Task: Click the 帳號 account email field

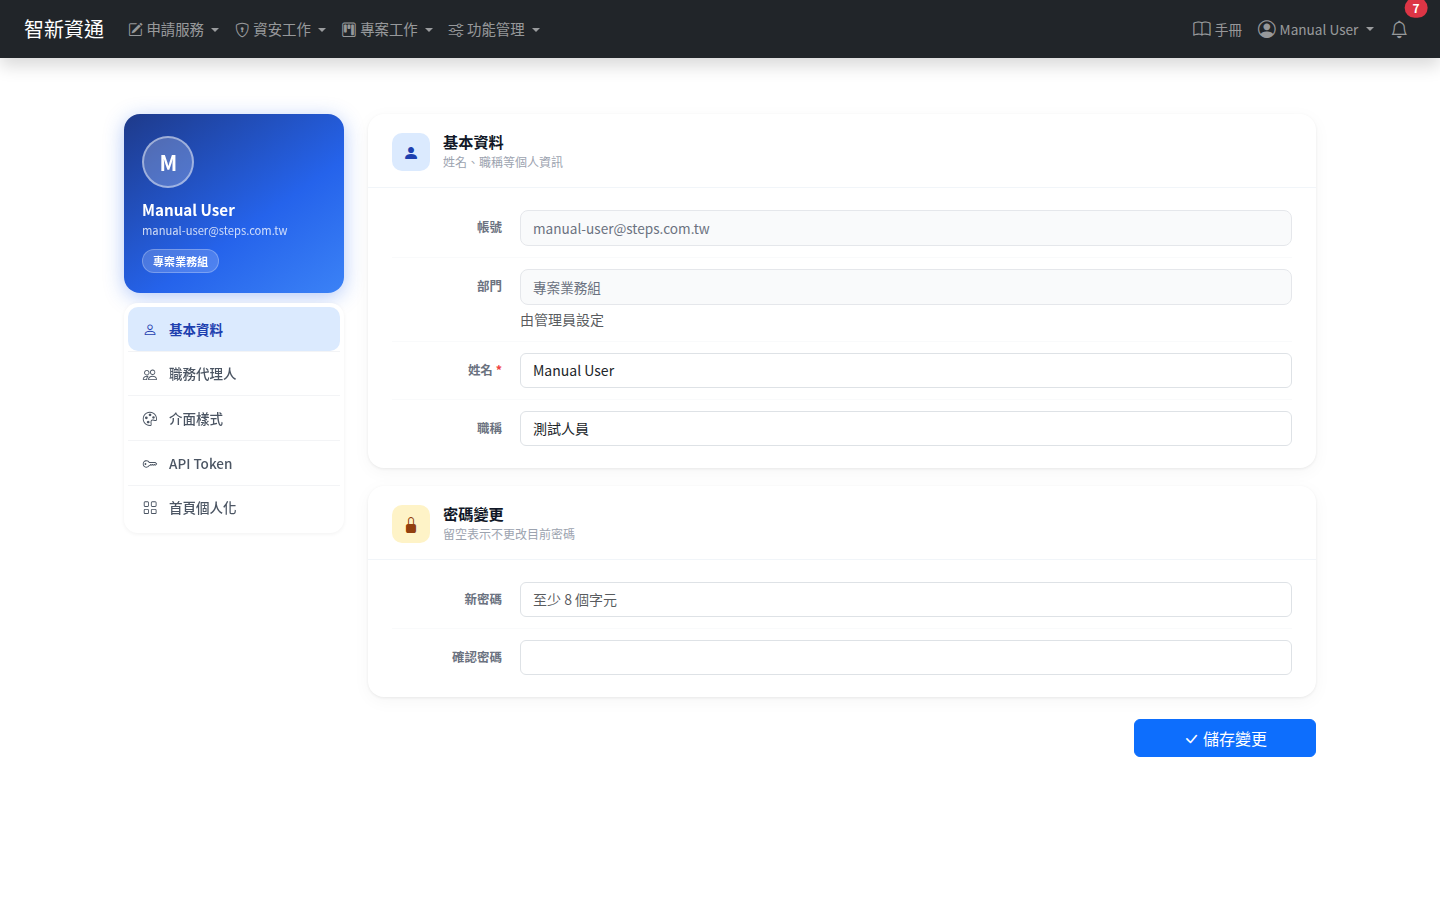Action: tap(906, 228)
